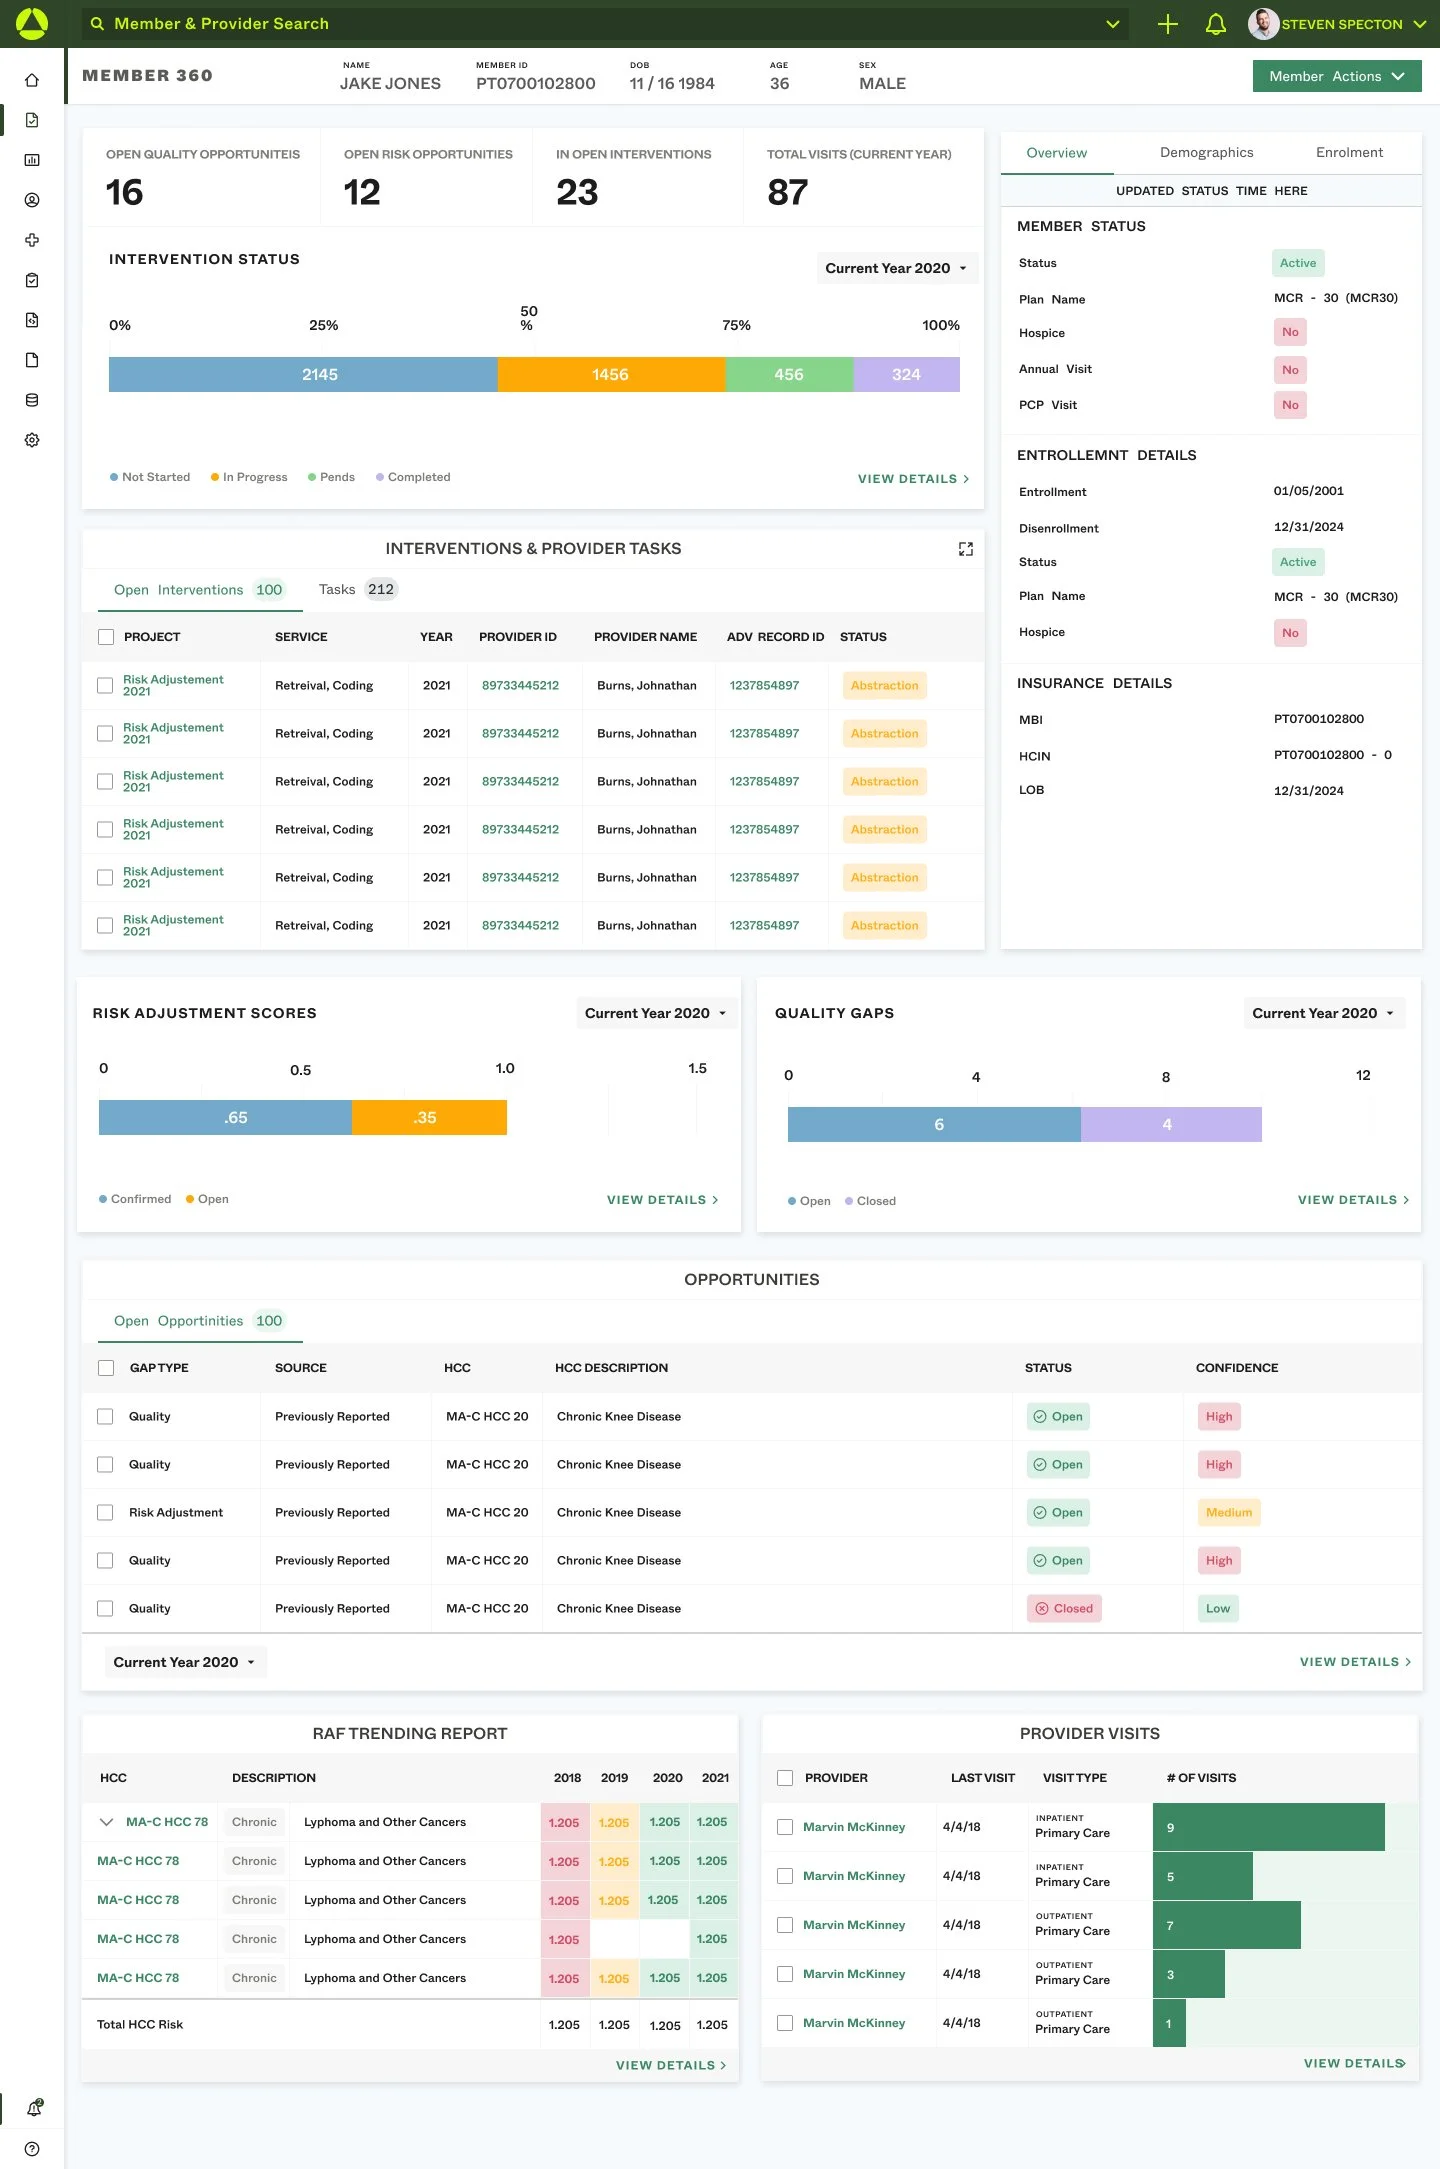Open the Member Actions dropdown button
1440x2169 pixels.
[x=1337, y=76]
